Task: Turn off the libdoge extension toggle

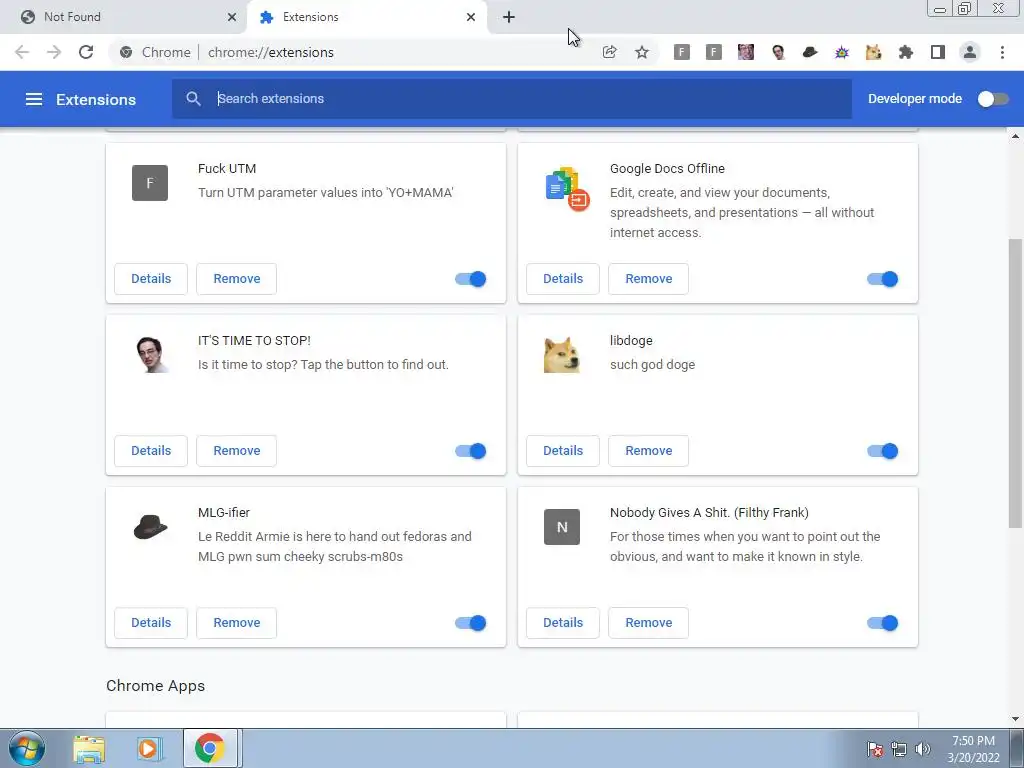Action: [882, 451]
